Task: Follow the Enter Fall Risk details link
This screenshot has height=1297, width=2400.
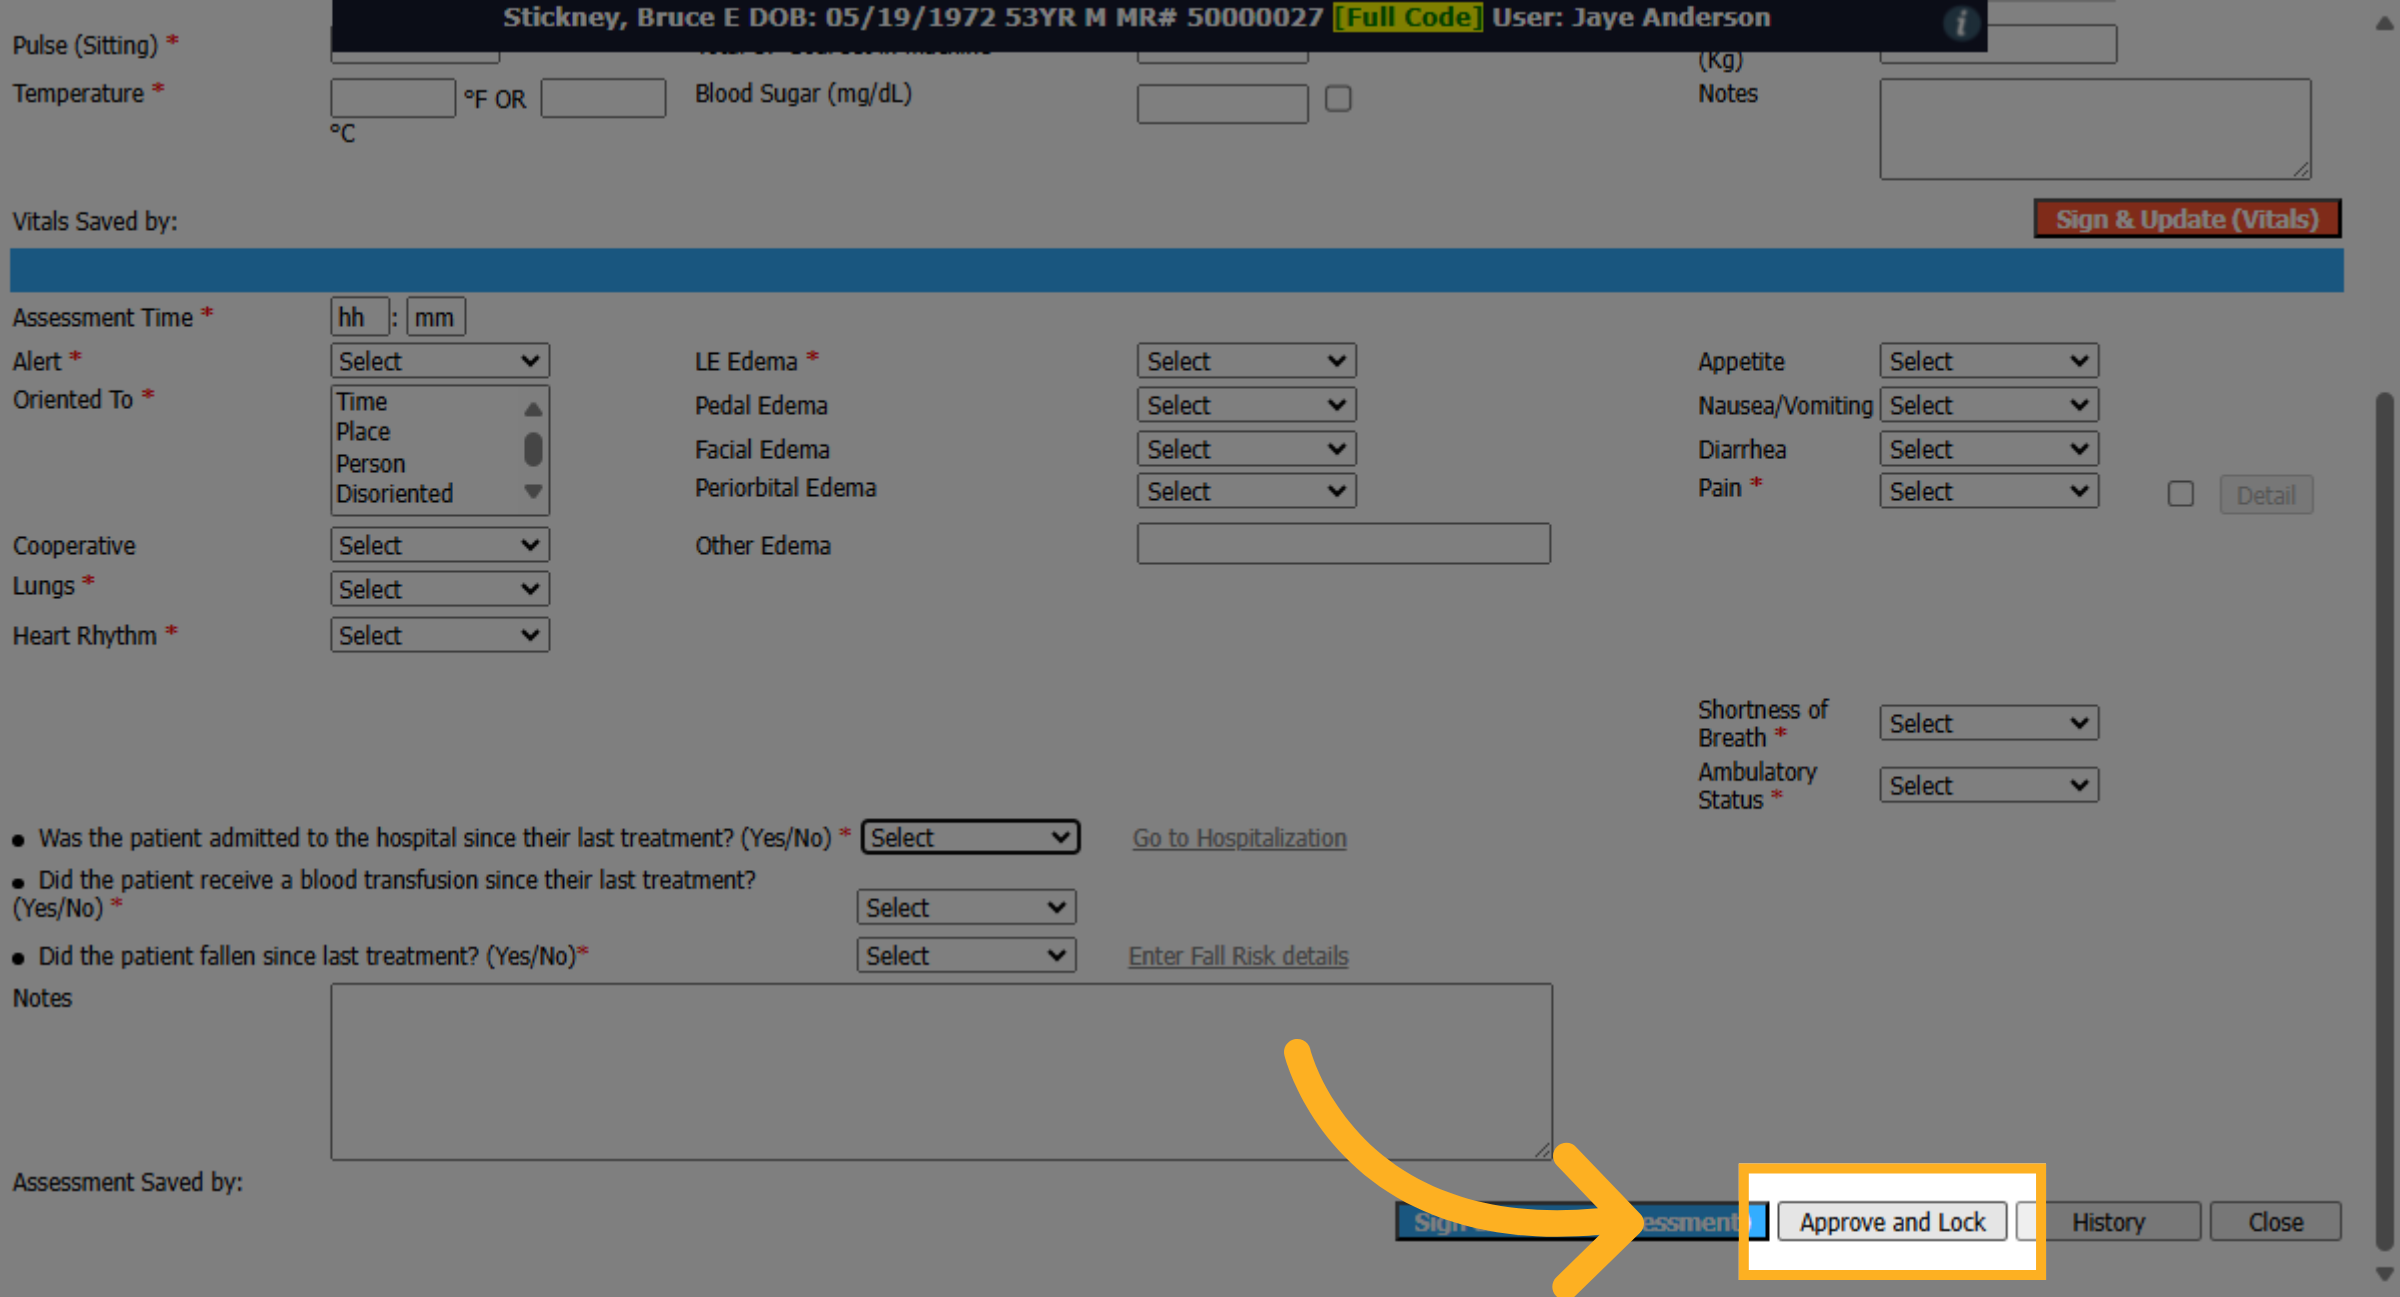Action: pyautogui.click(x=1238, y=956)
